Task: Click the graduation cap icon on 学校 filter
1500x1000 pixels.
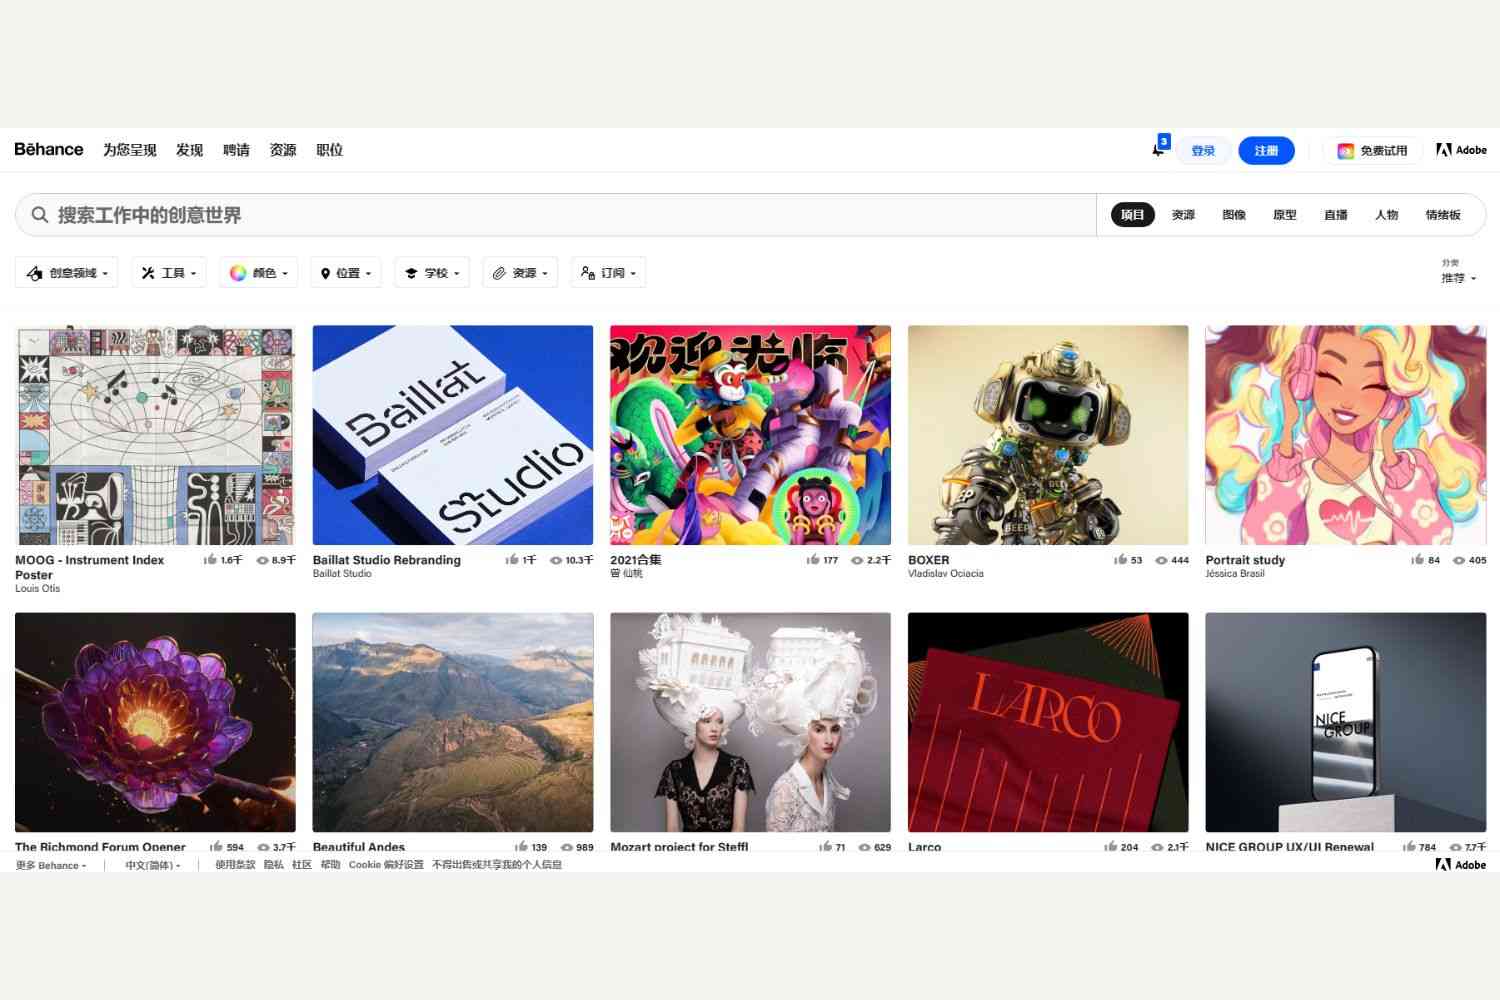Action: tap(412, 272)
